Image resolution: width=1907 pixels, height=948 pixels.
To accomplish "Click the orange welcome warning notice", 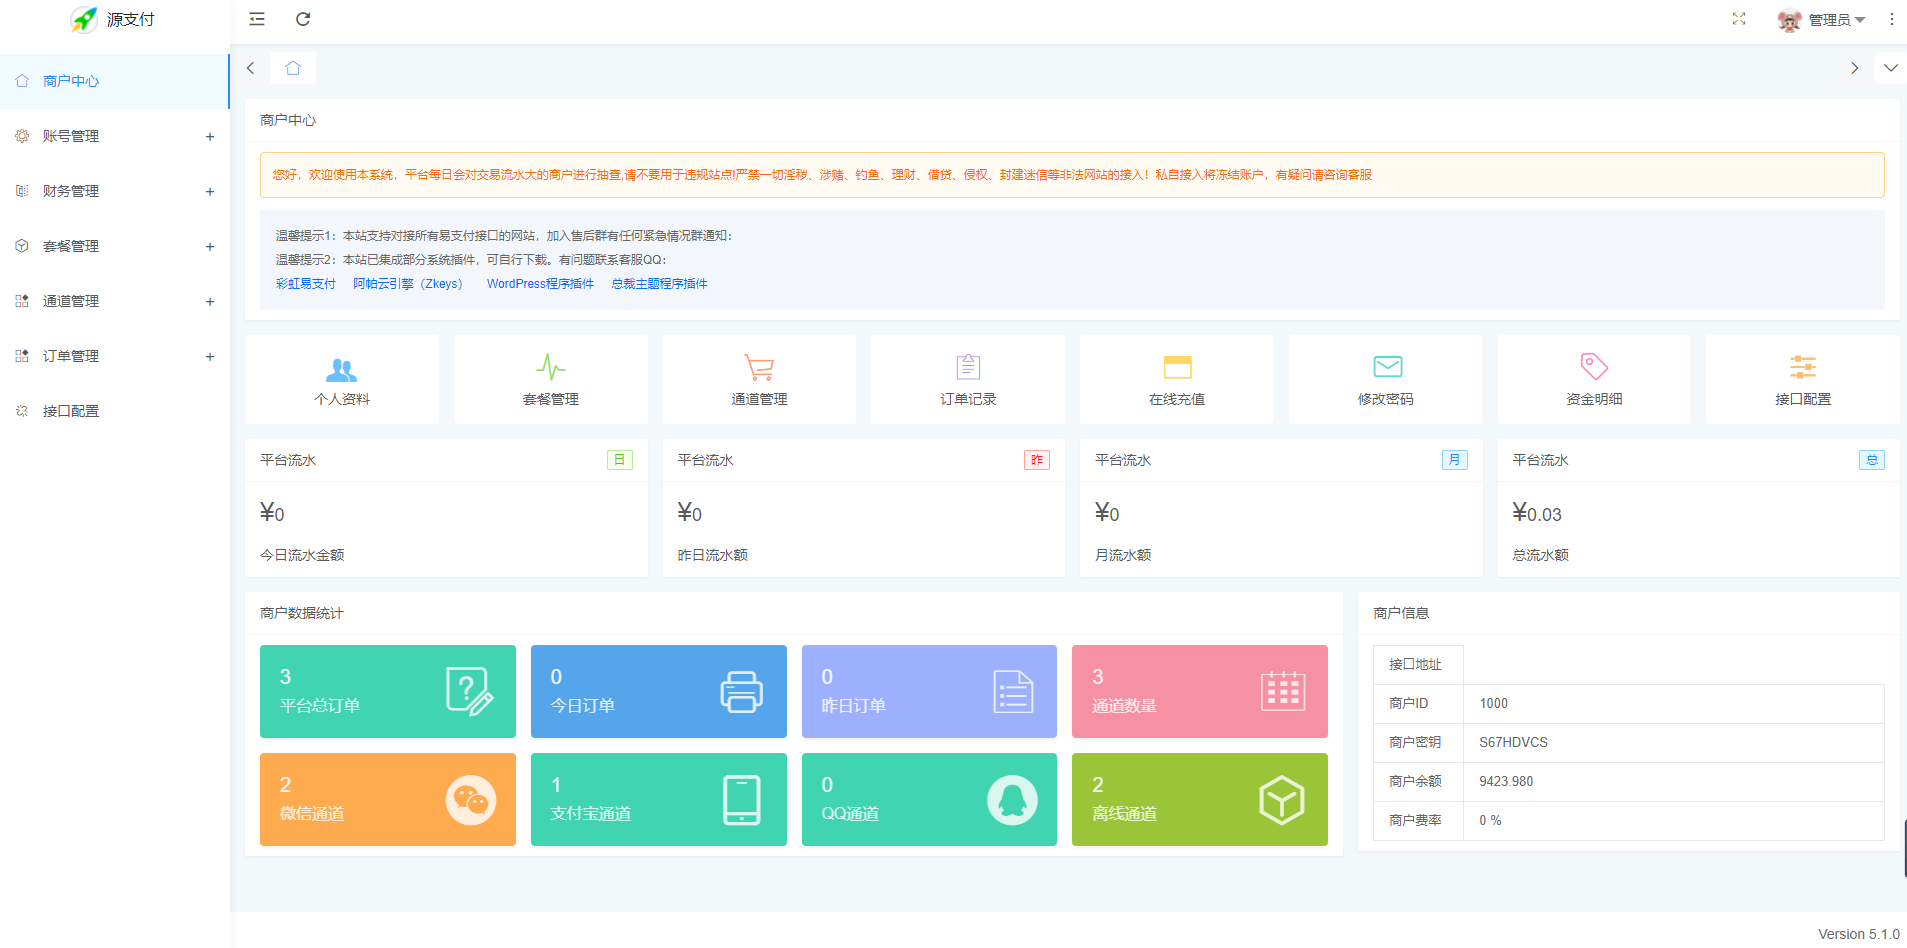I will 1072,175.
